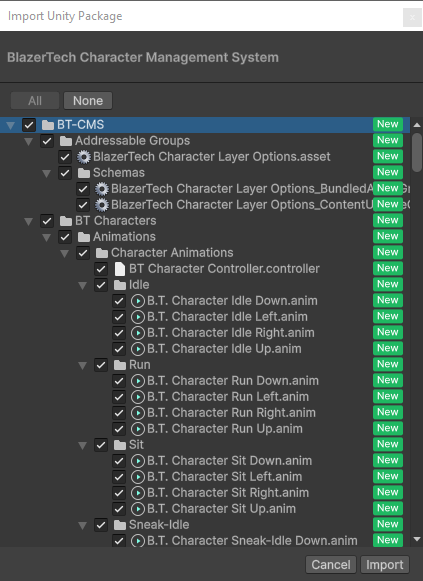The width and height of the screenshot is (423, 581).
Task: Uncheck the BT Characters folder checkbox
Action: click(47, 221)
